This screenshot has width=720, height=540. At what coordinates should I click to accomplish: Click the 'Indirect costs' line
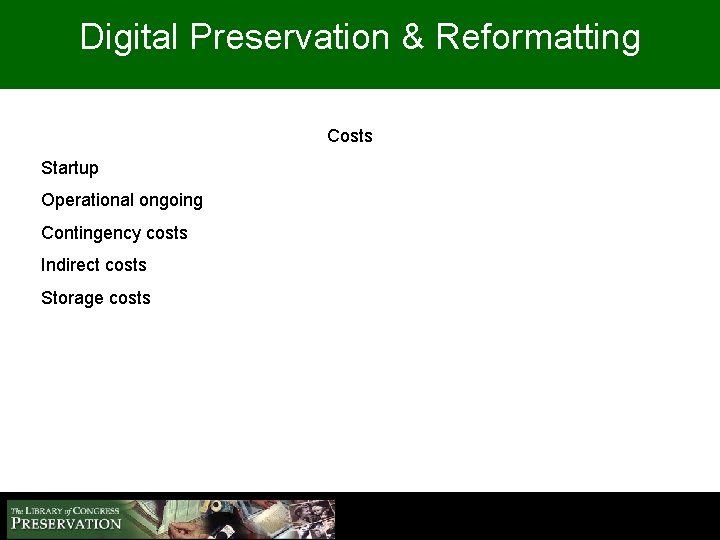coord(94,265)
